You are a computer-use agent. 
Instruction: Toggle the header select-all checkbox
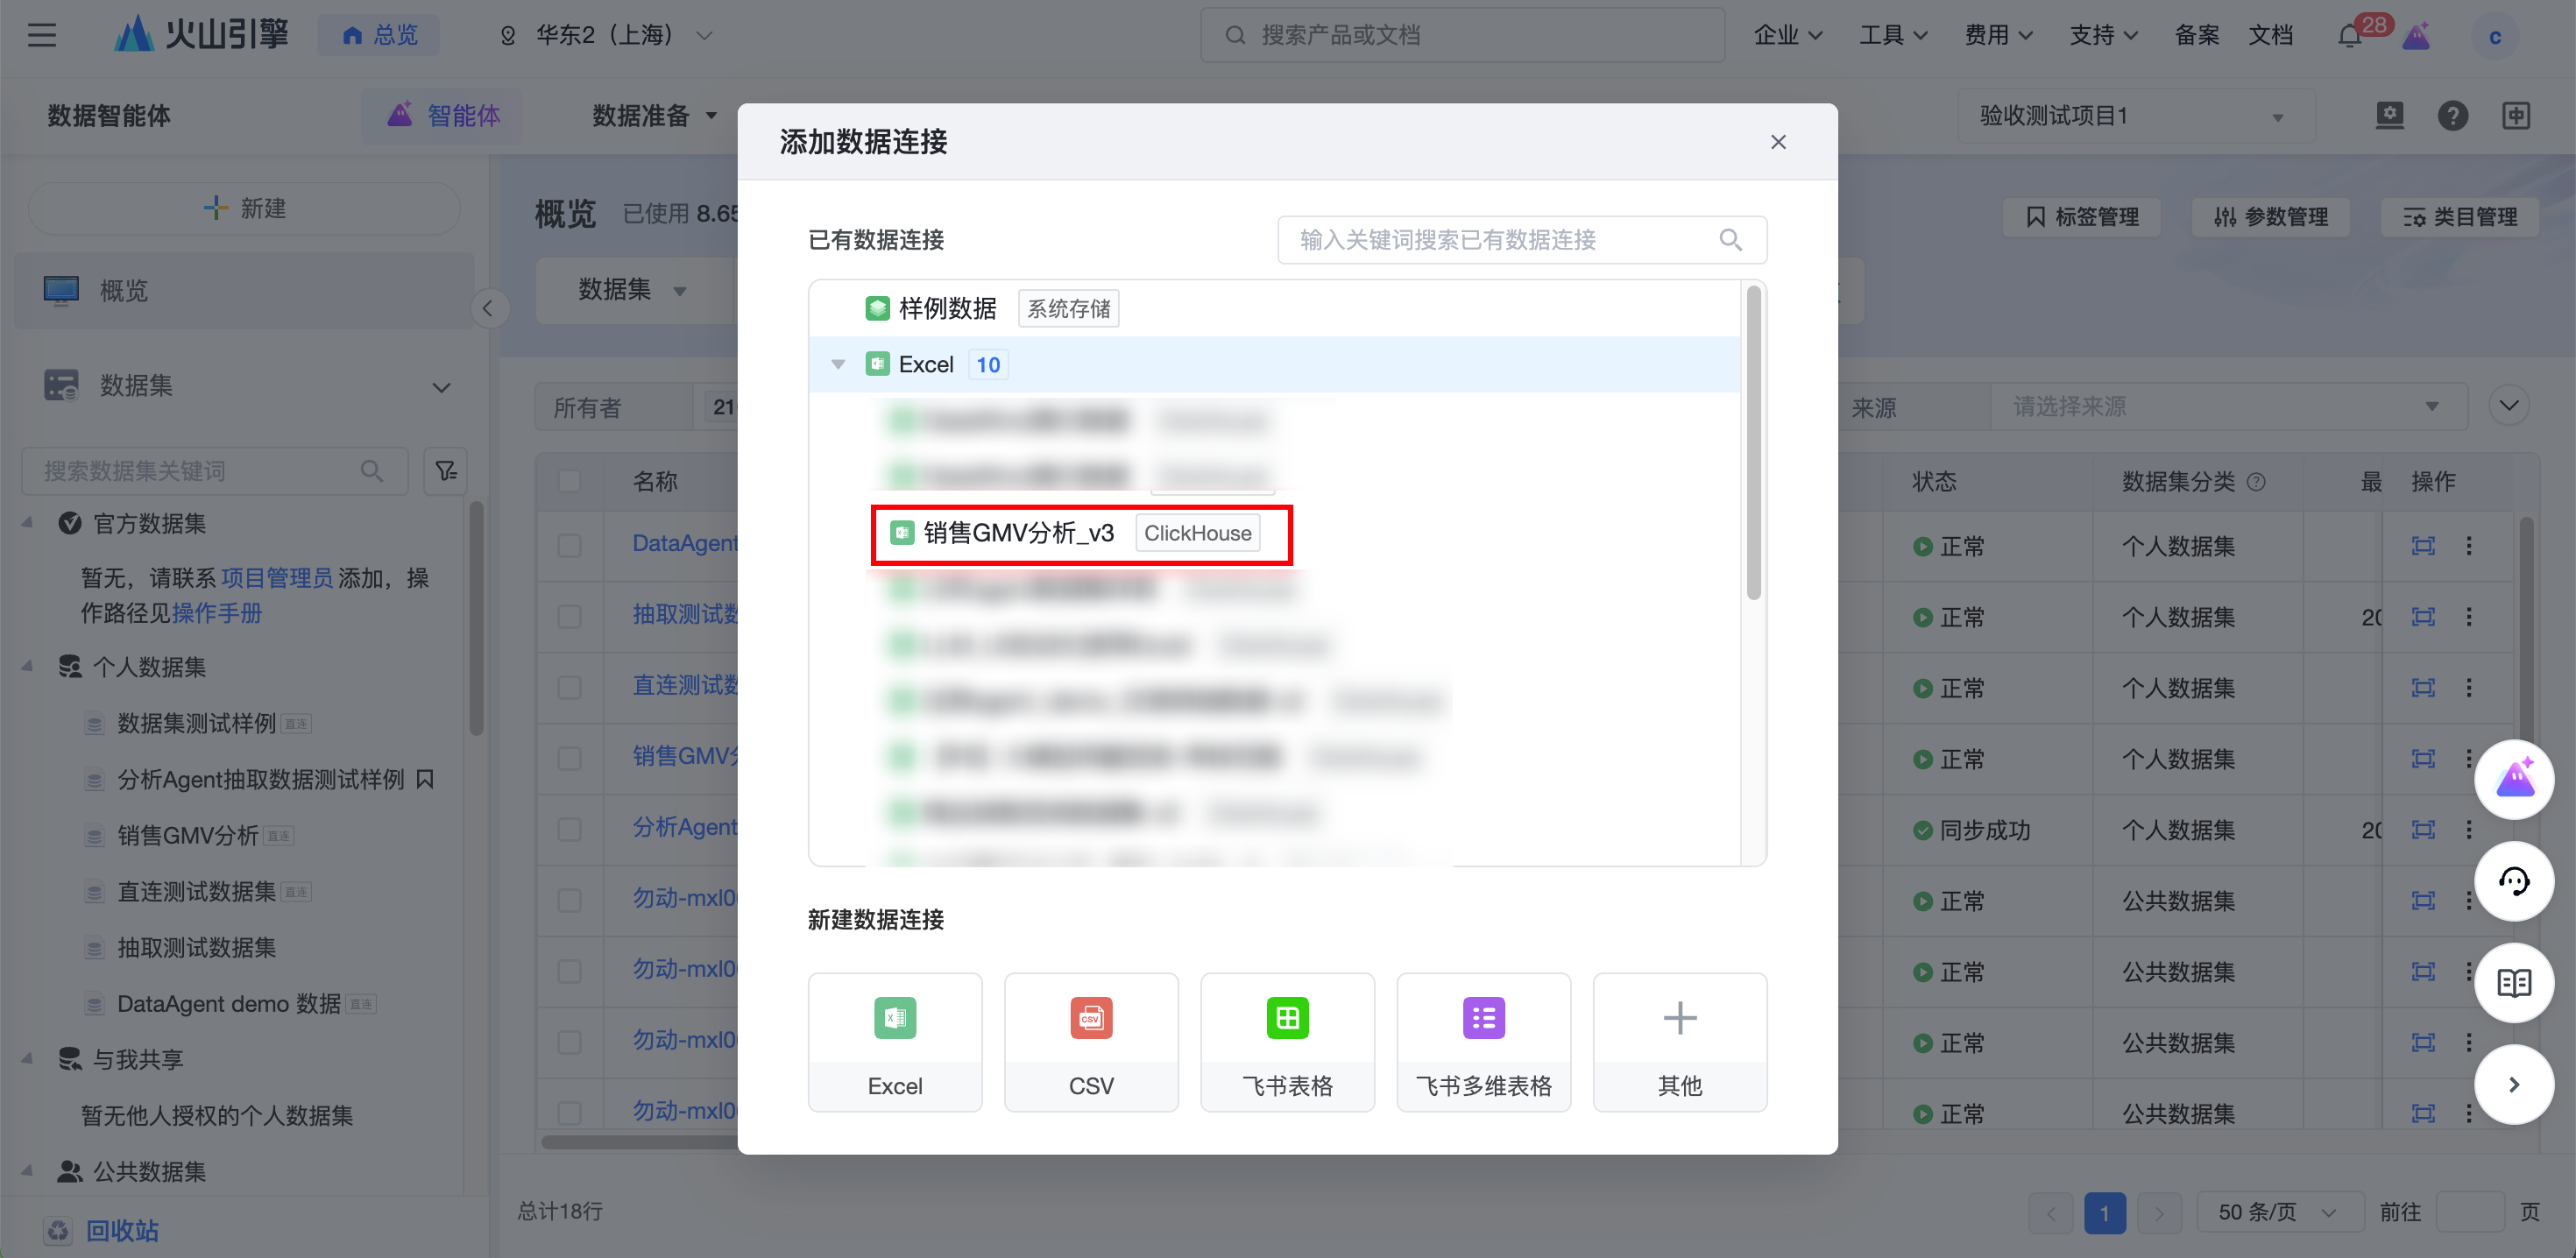(x=570, y=481)
